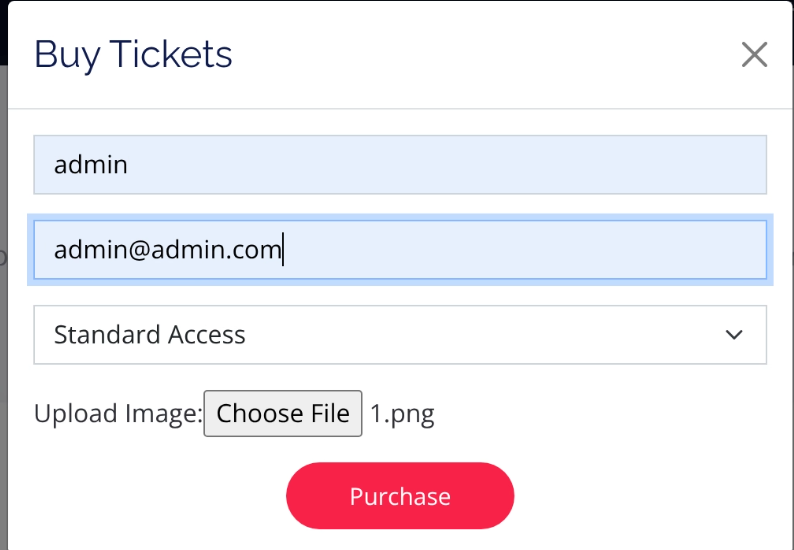Submit the form with Purchase button
794x550 pixels.
400,496
